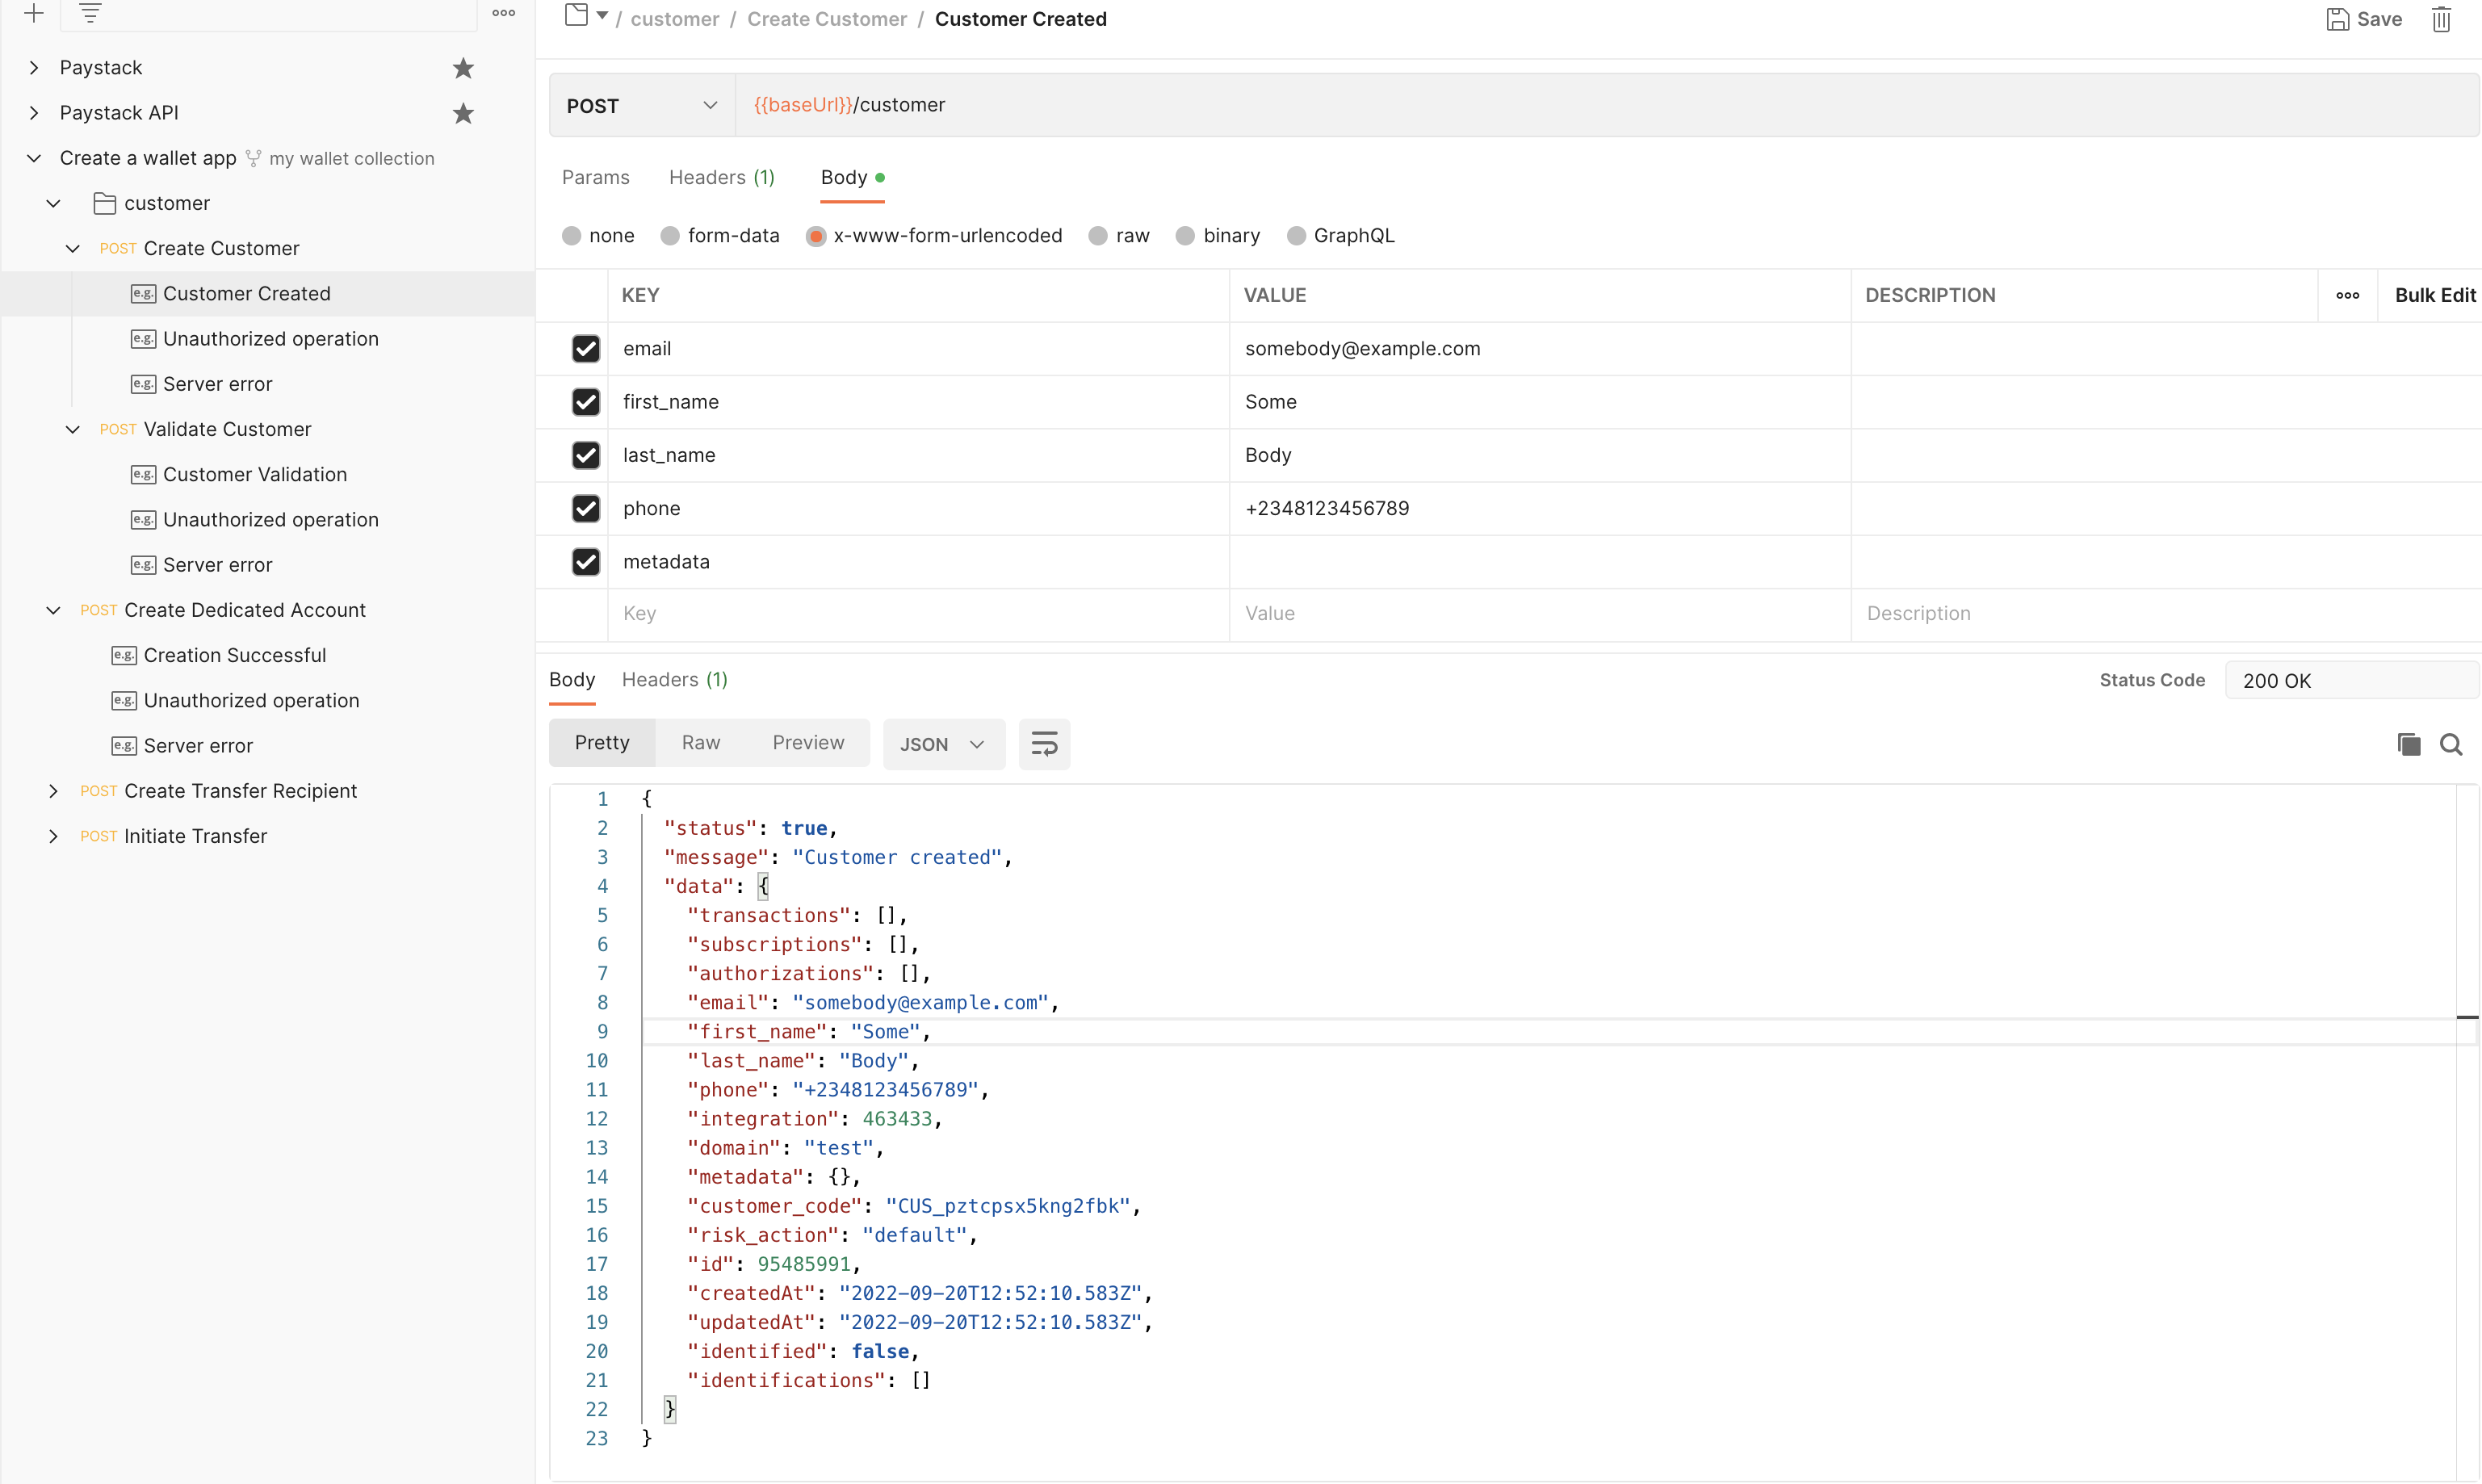Select the GraphQL body type radio
Screen dimensions: 2482x1484
[1296, 236]
